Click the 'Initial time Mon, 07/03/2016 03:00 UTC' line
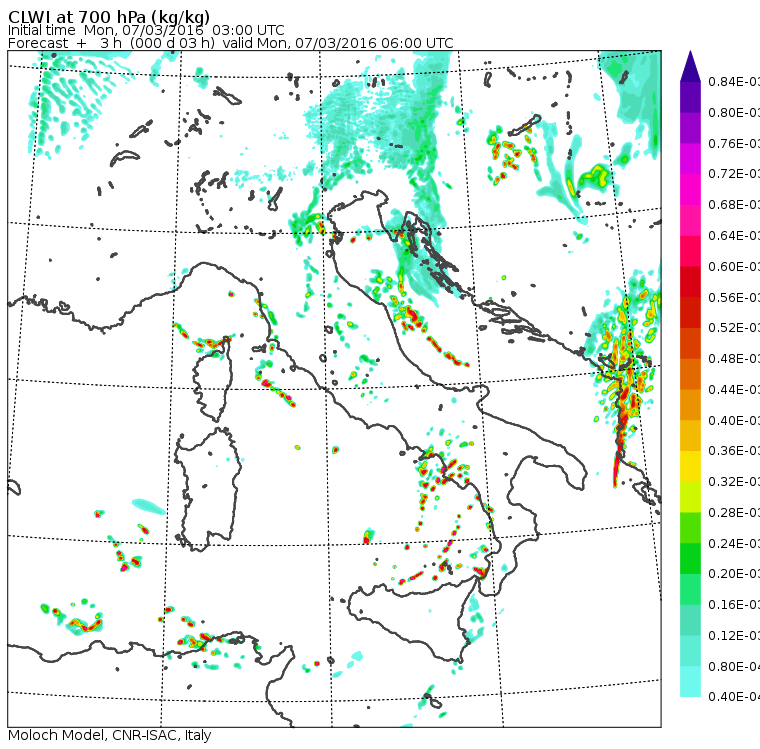The image size is (760, 749). coord(146,30)
